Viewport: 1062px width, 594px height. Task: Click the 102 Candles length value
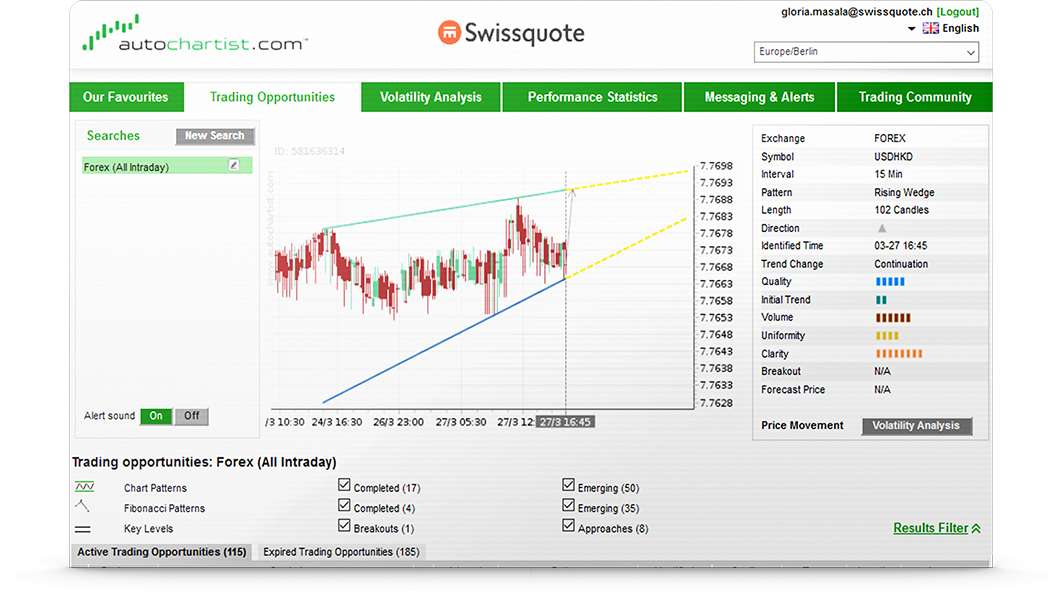point(901,210)
